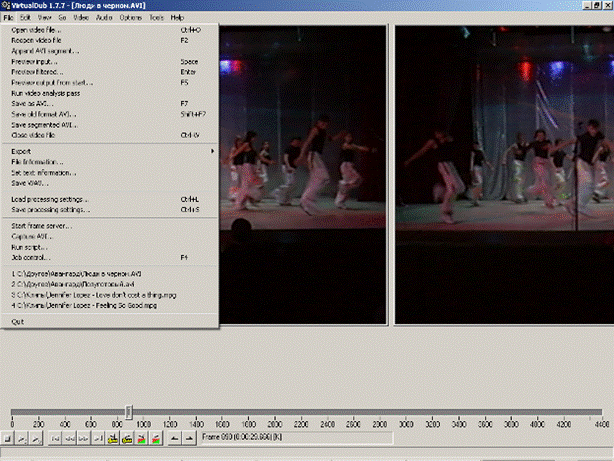Viewport: 614px width, 461px height.
Task: Click the Play input toolbar icon
Action: 21,438
